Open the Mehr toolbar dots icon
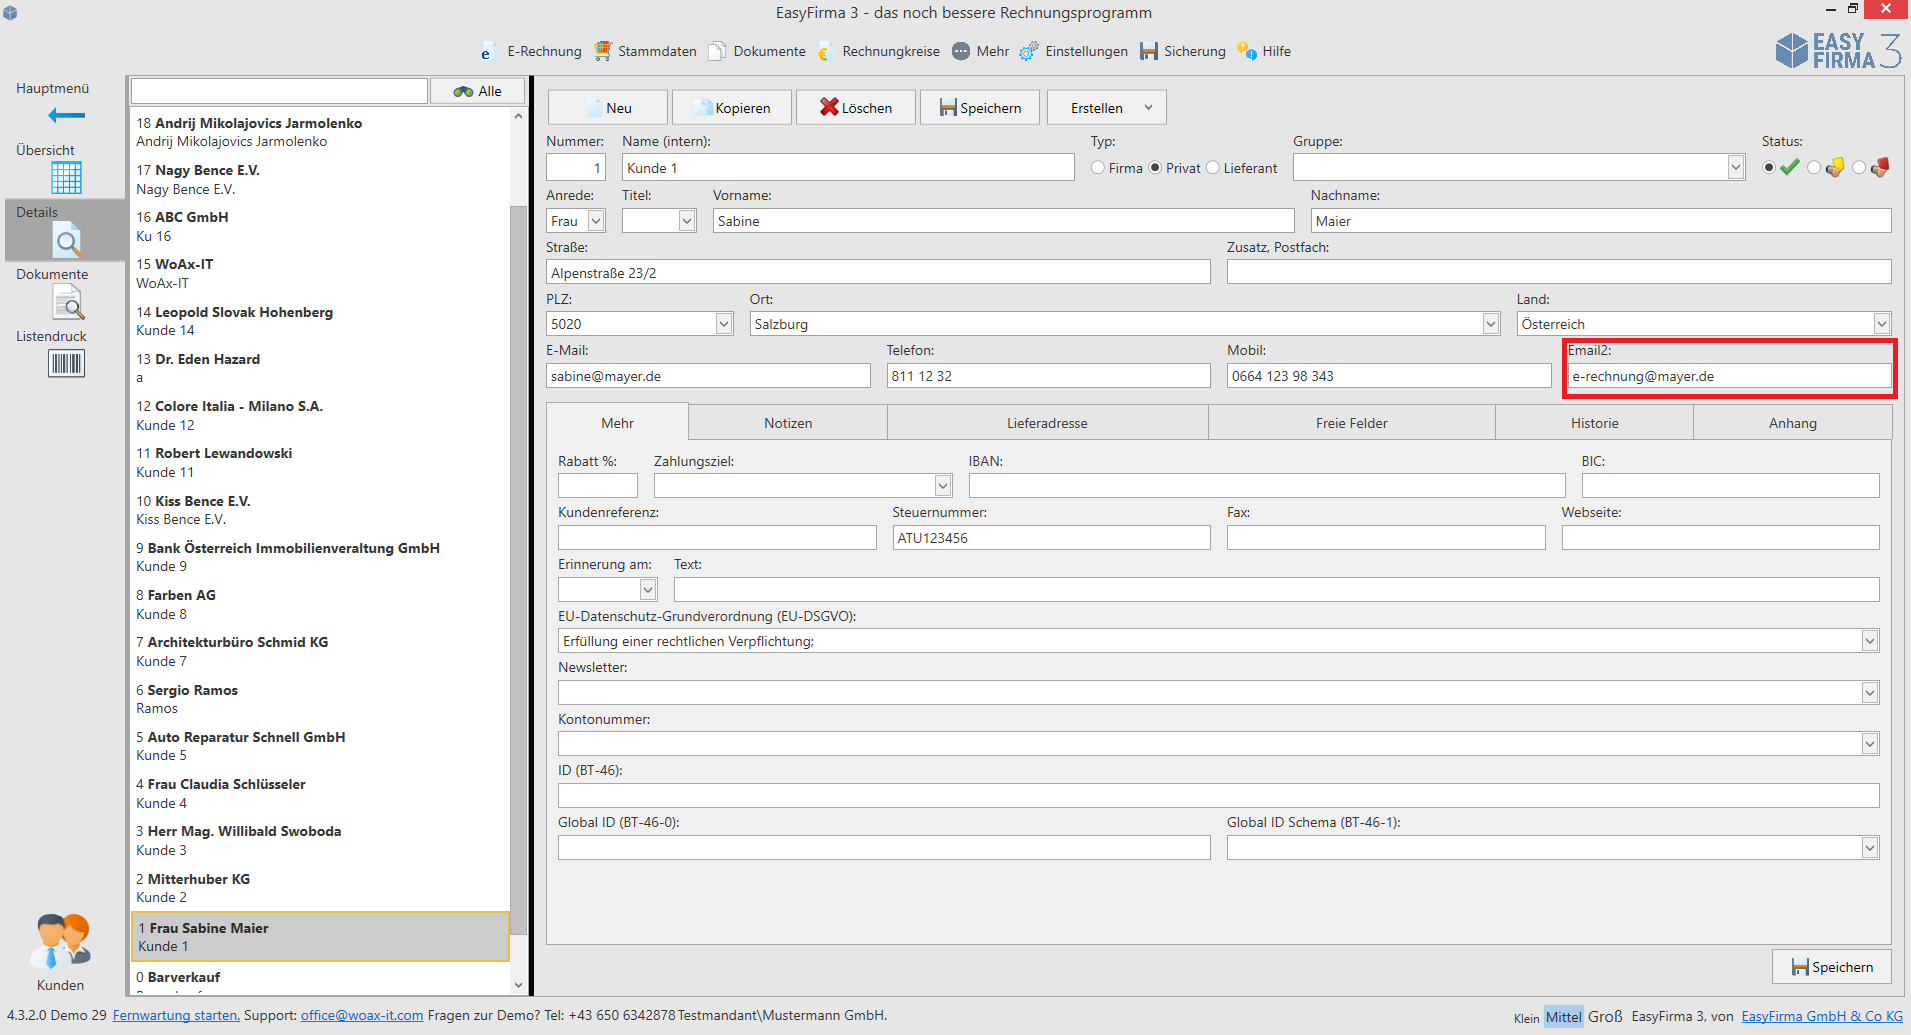1911x1035 pixels. [961, 51]
